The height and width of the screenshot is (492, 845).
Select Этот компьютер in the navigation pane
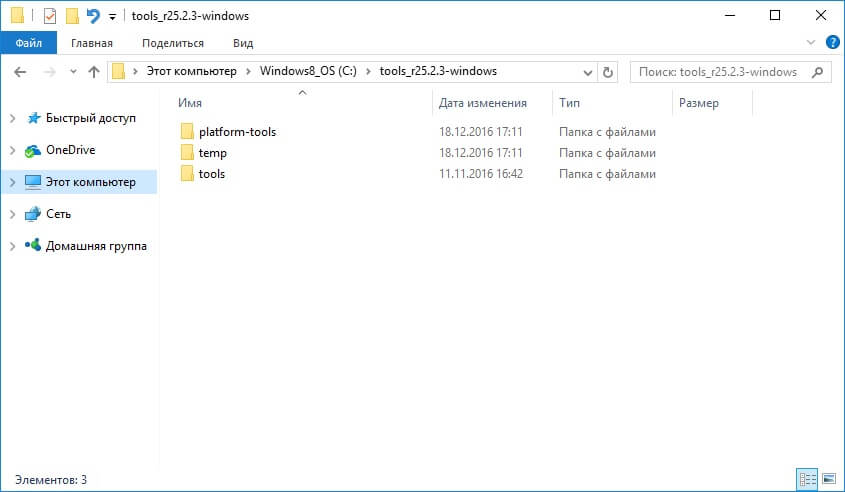pyautogui.click(x=91, y=182)
